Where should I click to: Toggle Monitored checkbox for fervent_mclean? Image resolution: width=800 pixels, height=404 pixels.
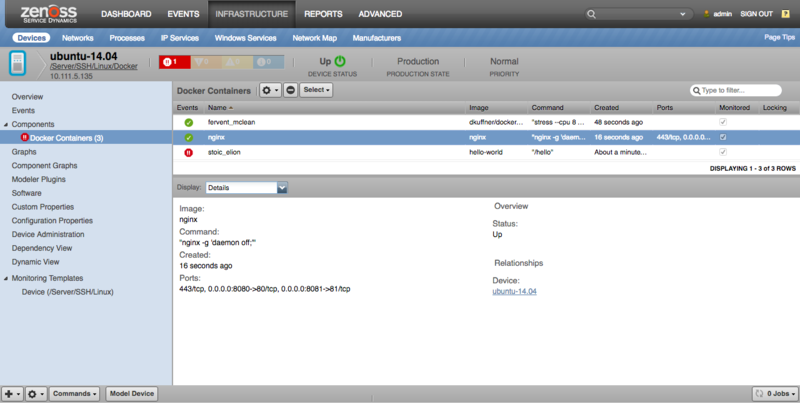(x=723, y=122)
